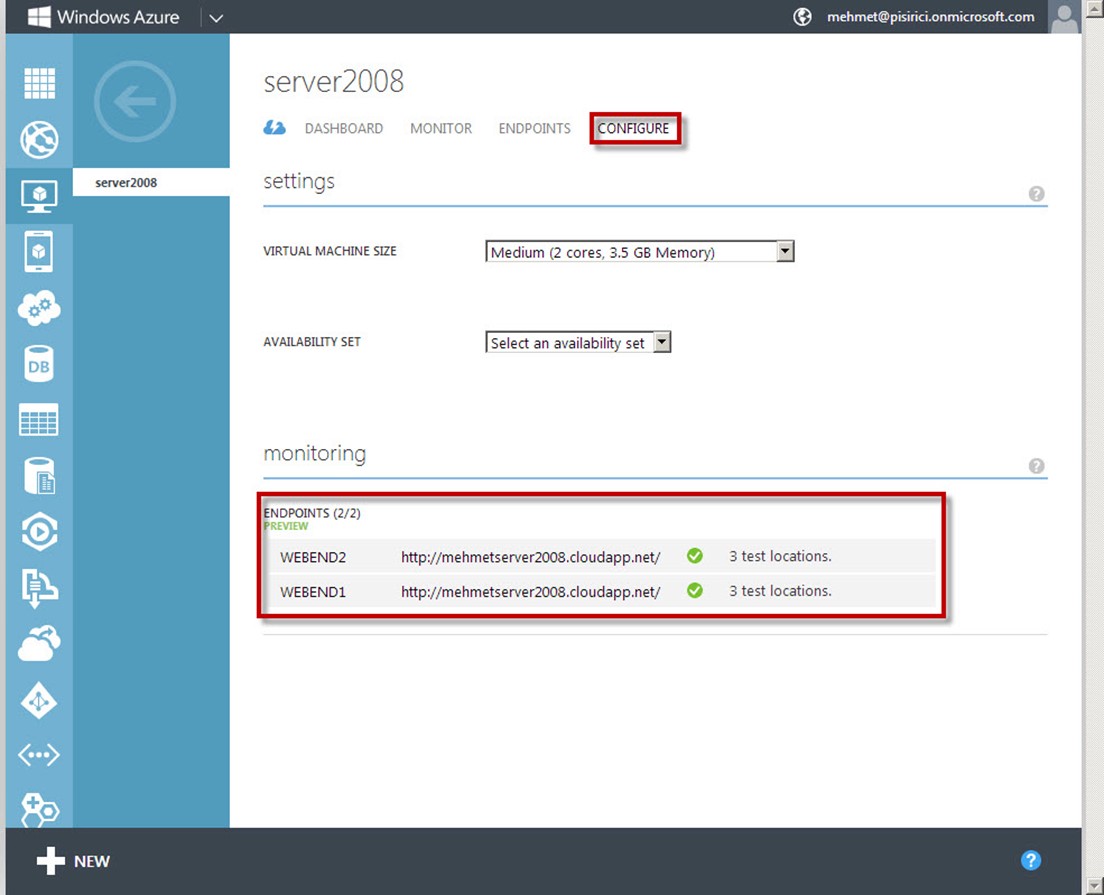Click the user avatar icon in header
This screenshot has height=895, width=1104.
[1064, 17]
